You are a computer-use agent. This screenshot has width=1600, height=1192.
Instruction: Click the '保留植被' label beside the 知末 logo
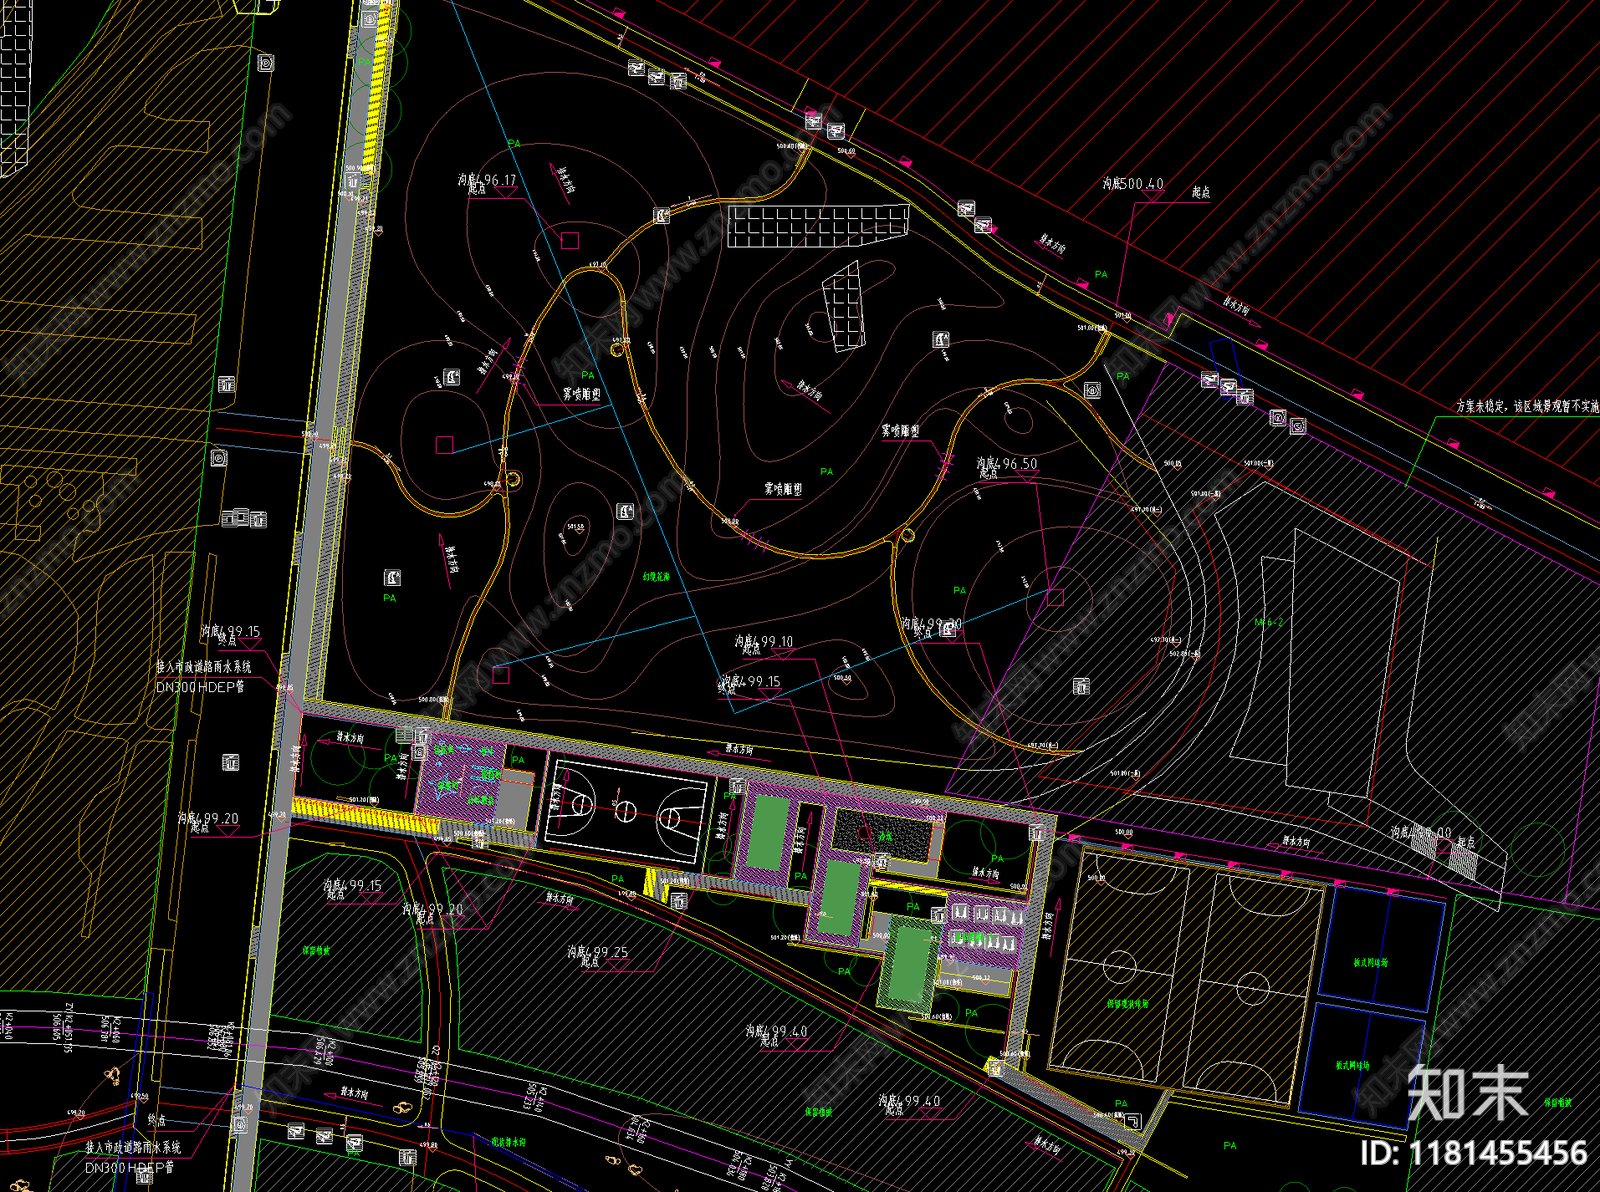pos(1557,1102)
